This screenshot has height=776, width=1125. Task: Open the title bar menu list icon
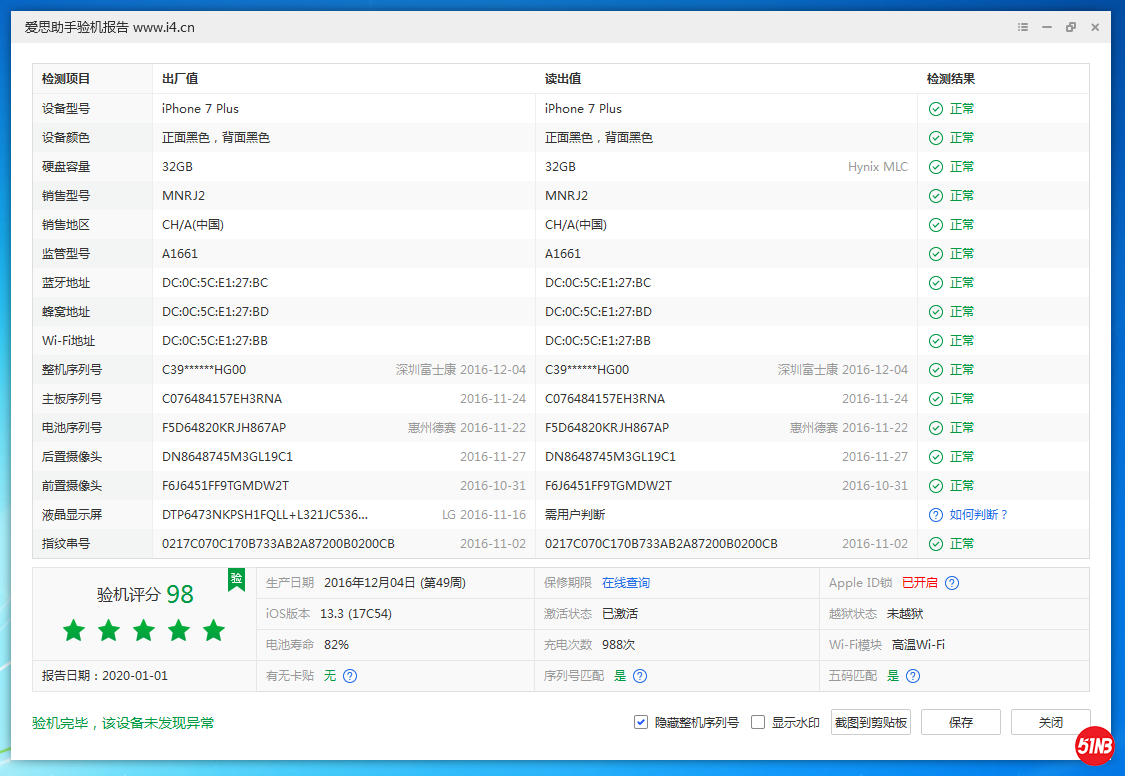[x=1023, y=27]
